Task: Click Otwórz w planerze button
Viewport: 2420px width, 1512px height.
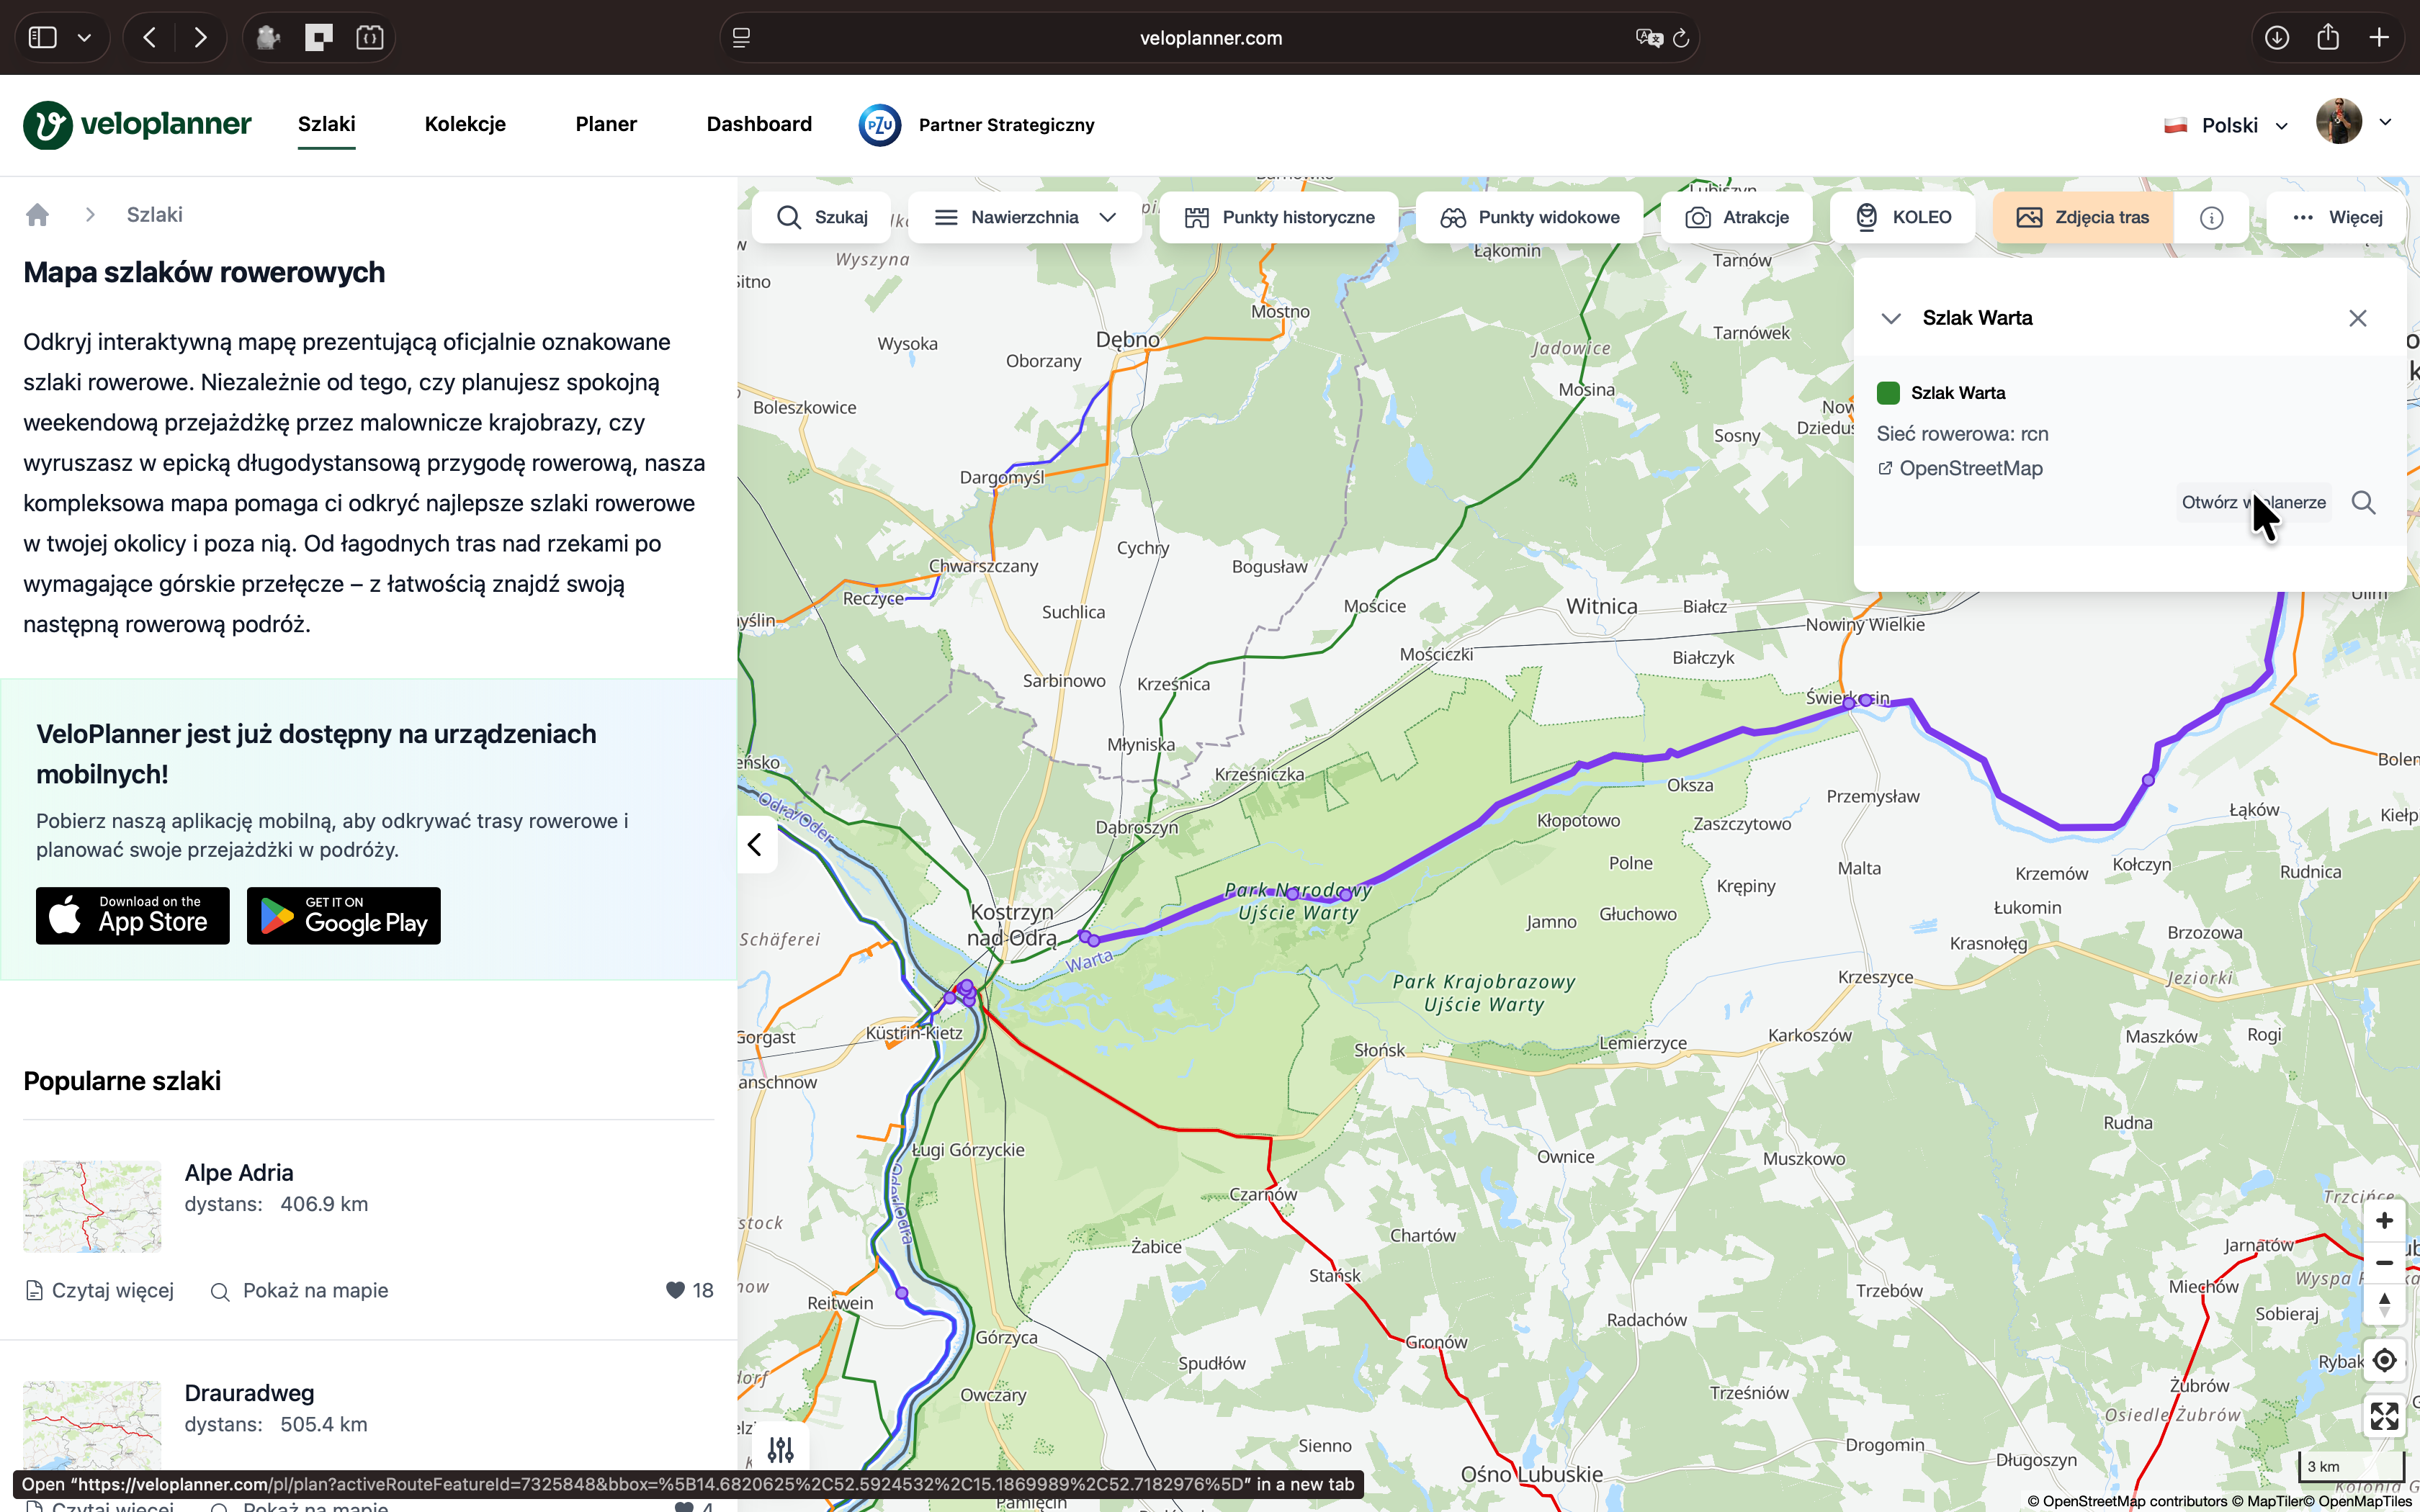Action: point(2253,502)
